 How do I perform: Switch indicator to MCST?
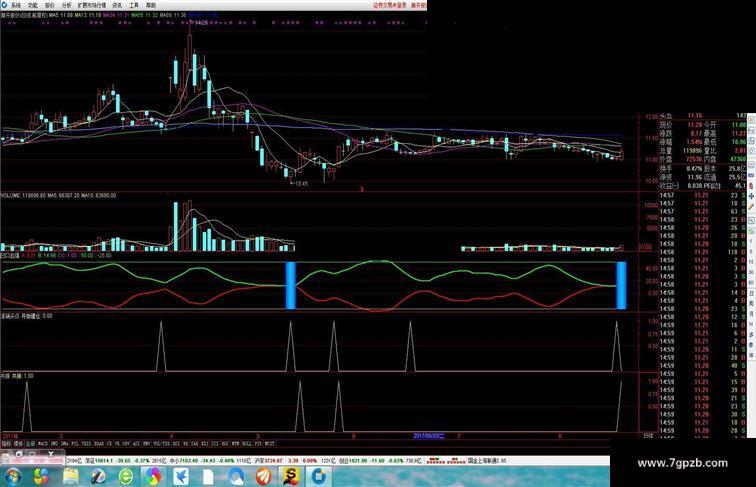[270, 443]
